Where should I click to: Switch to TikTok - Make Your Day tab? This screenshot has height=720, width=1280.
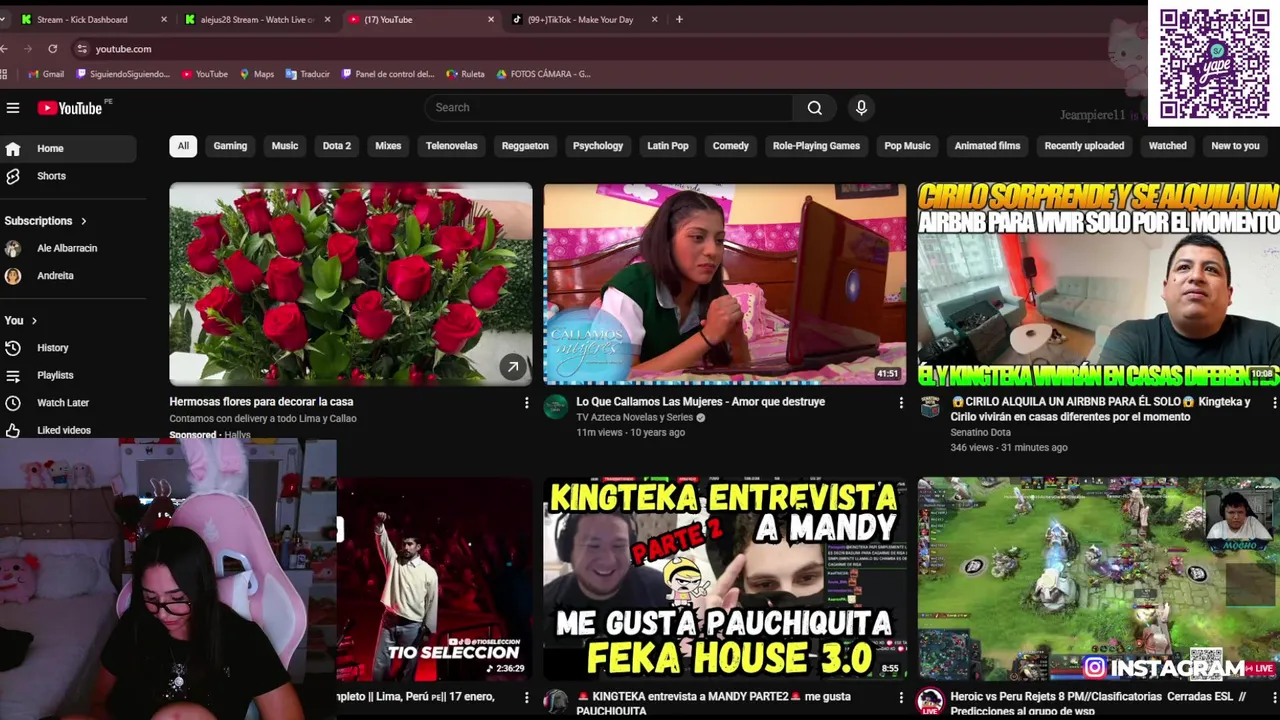585,19
